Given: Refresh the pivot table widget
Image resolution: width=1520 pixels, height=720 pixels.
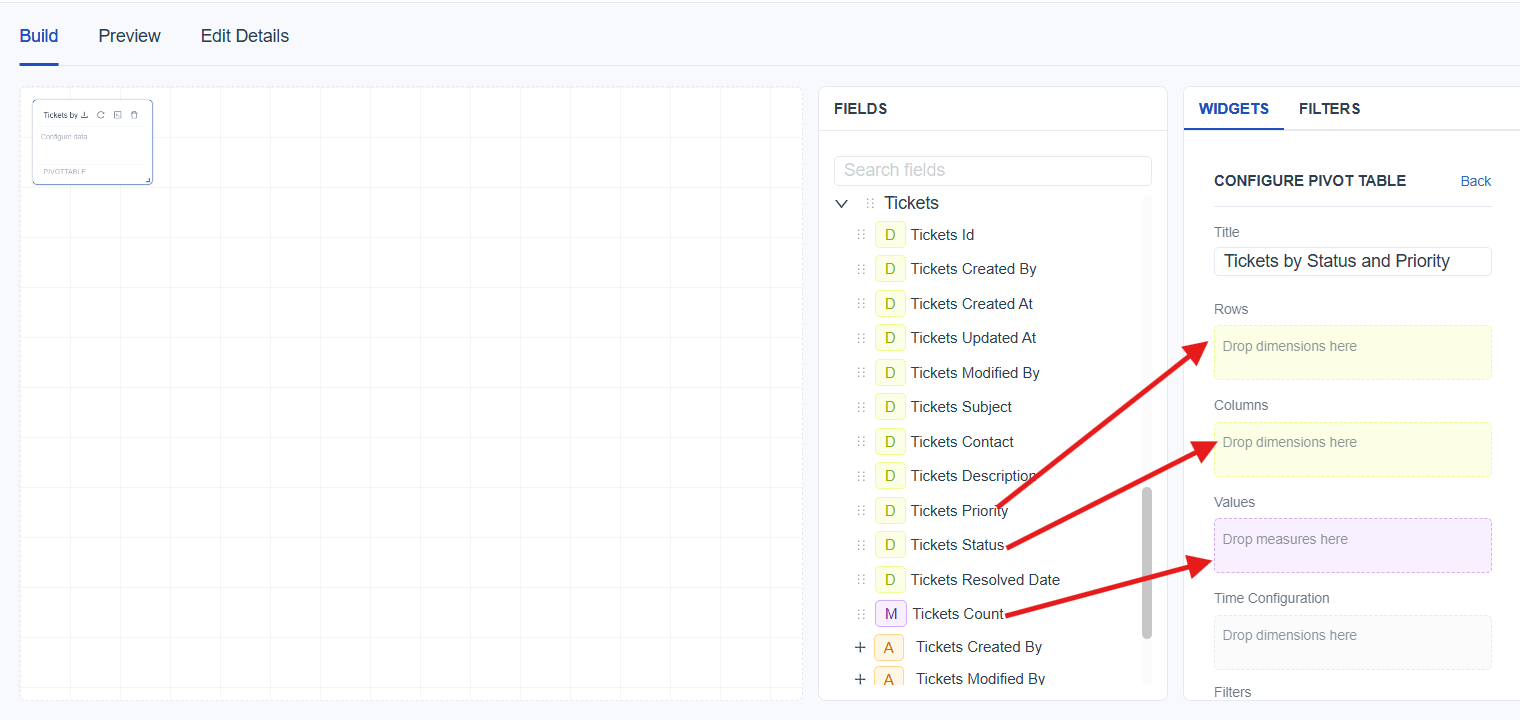Looking at the screenshot, I should click(101, 115).
